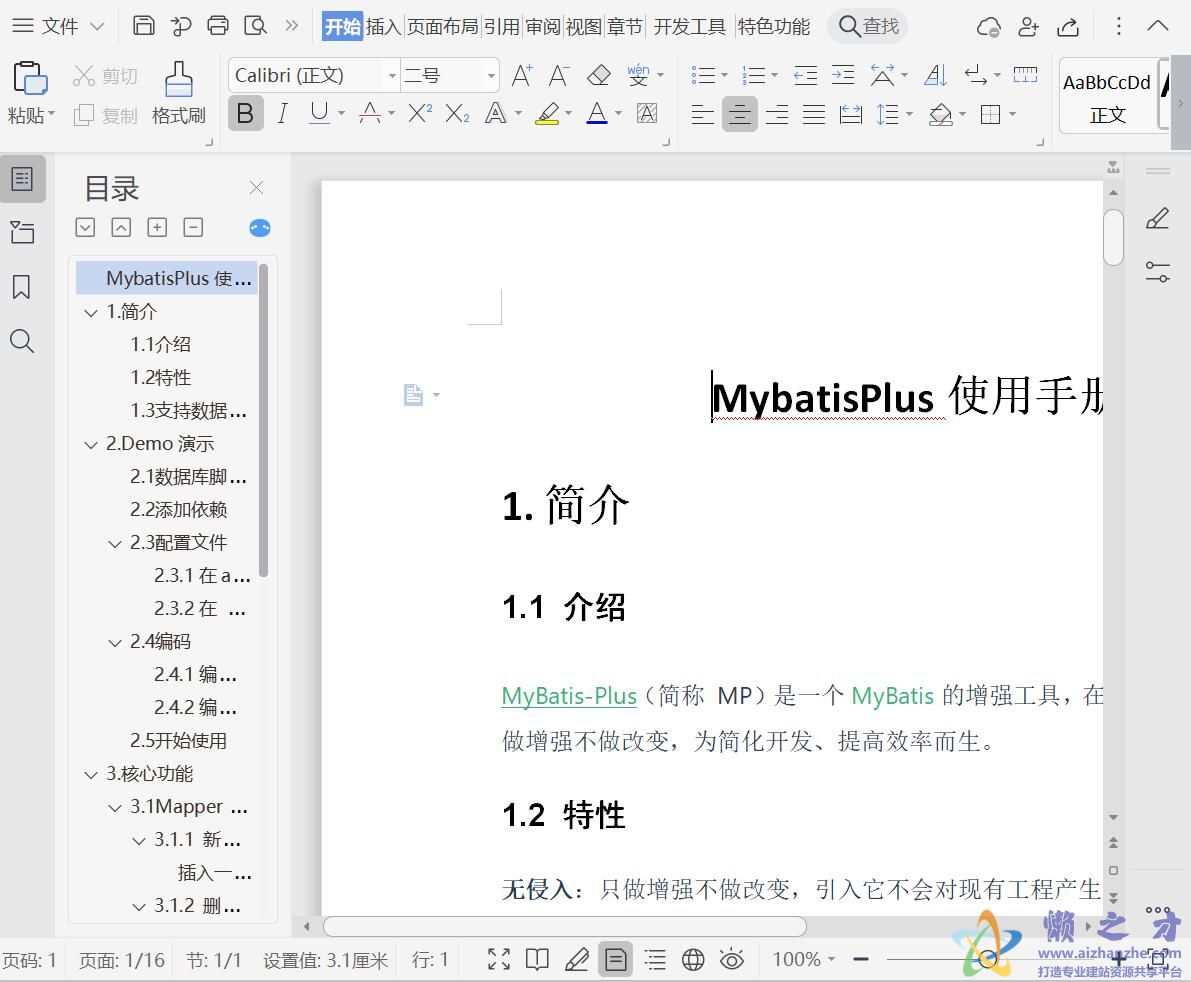This screenshot has width=1191, height=982.
Task: Click the Paste clipboard icon
Action: tap(30, 79)
